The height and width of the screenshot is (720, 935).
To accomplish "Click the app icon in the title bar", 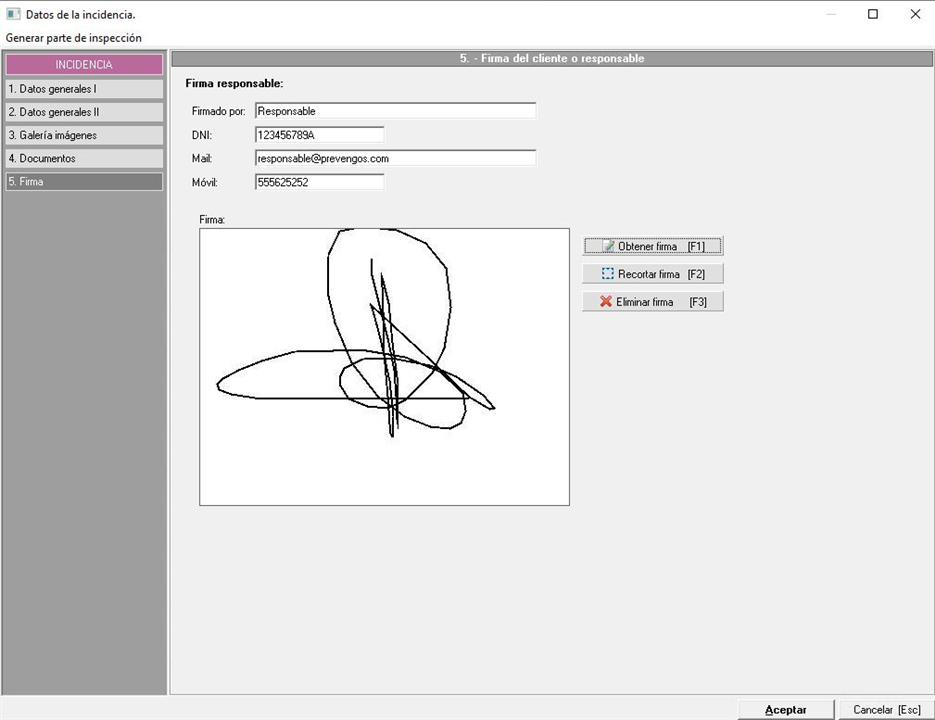I will 13,14.
